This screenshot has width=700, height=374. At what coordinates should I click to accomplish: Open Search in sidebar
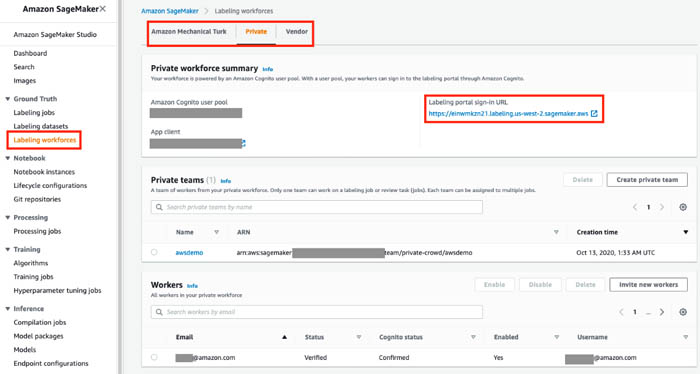tap(24, 67)
